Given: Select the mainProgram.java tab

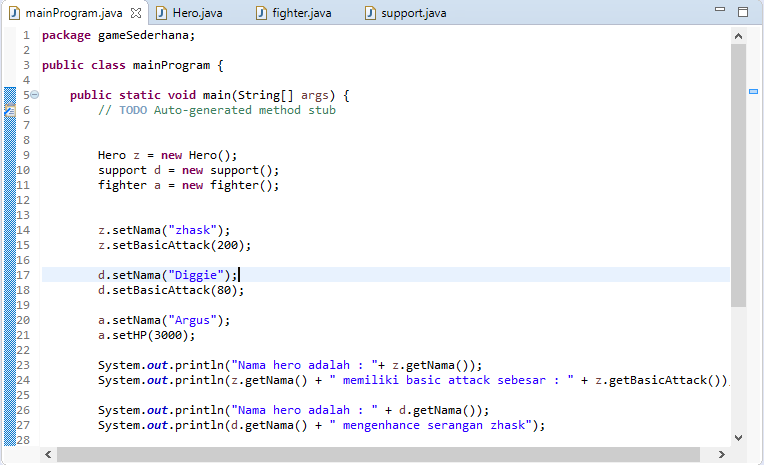Looking at the screenshot, I should (73, 13).
